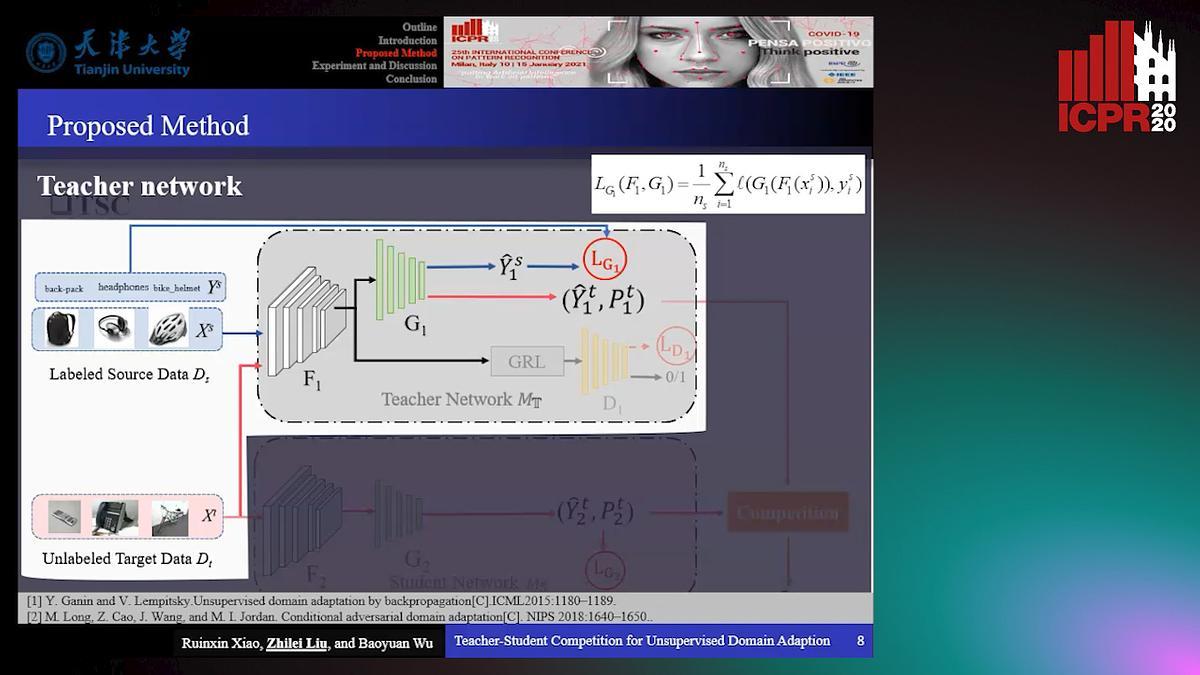Click the X^t target data label

[x=208, y=516]
